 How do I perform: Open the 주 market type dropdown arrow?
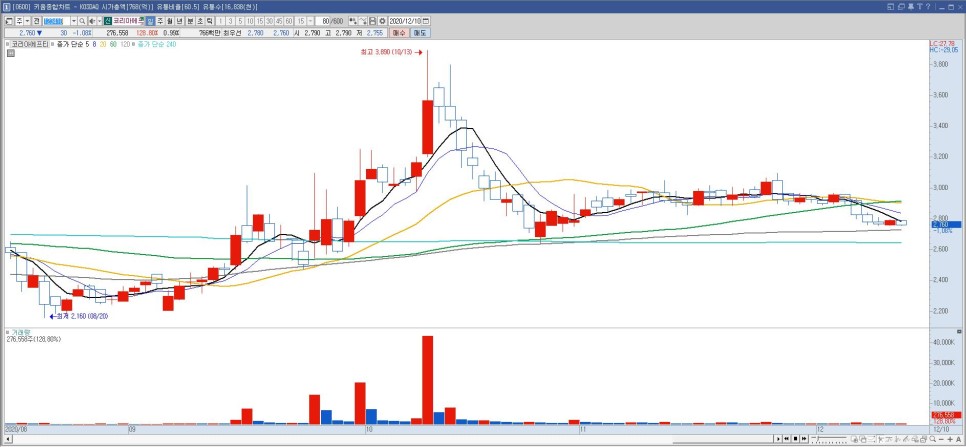click(28, 21)
